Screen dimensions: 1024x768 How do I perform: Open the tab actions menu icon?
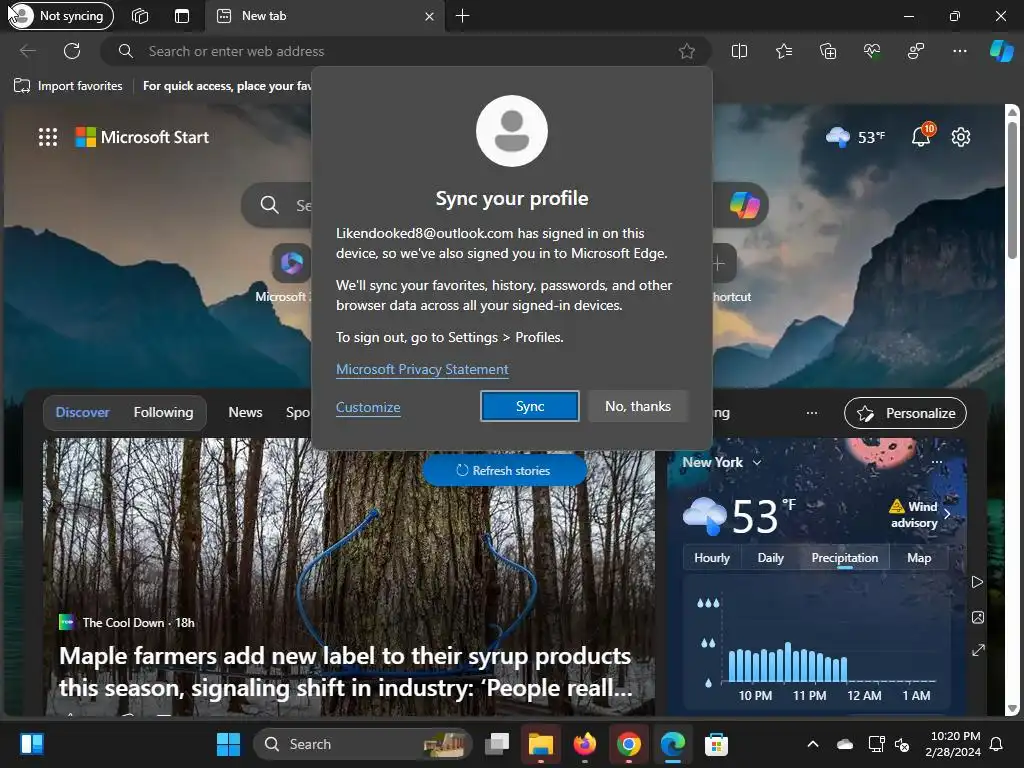[x=182, y=16]
